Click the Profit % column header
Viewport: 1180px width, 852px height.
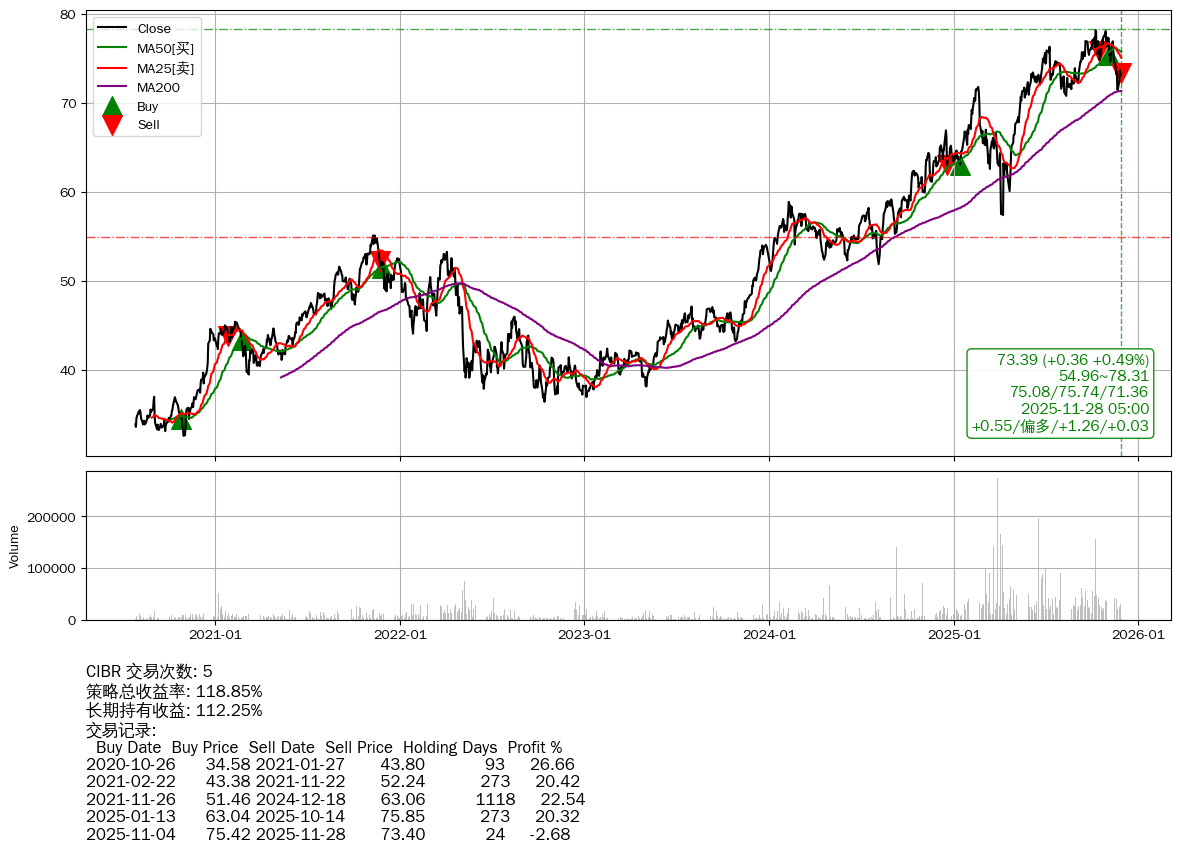point(534,747)
